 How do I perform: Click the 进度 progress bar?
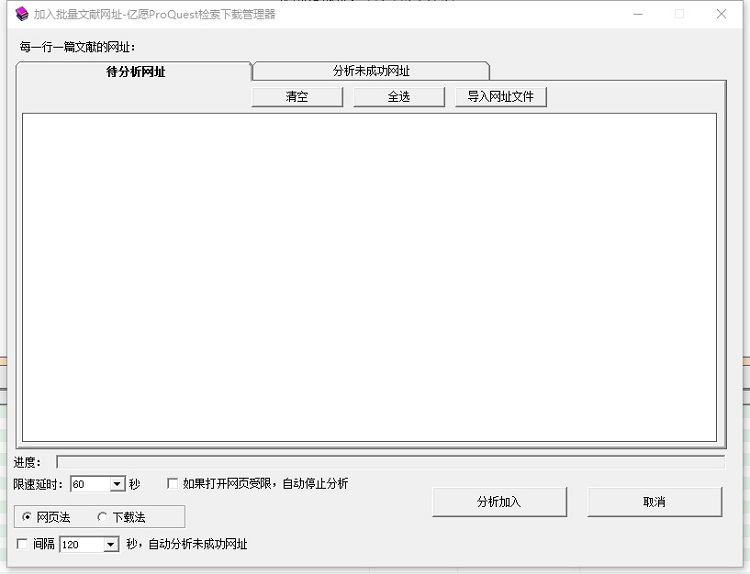[390, 462]
